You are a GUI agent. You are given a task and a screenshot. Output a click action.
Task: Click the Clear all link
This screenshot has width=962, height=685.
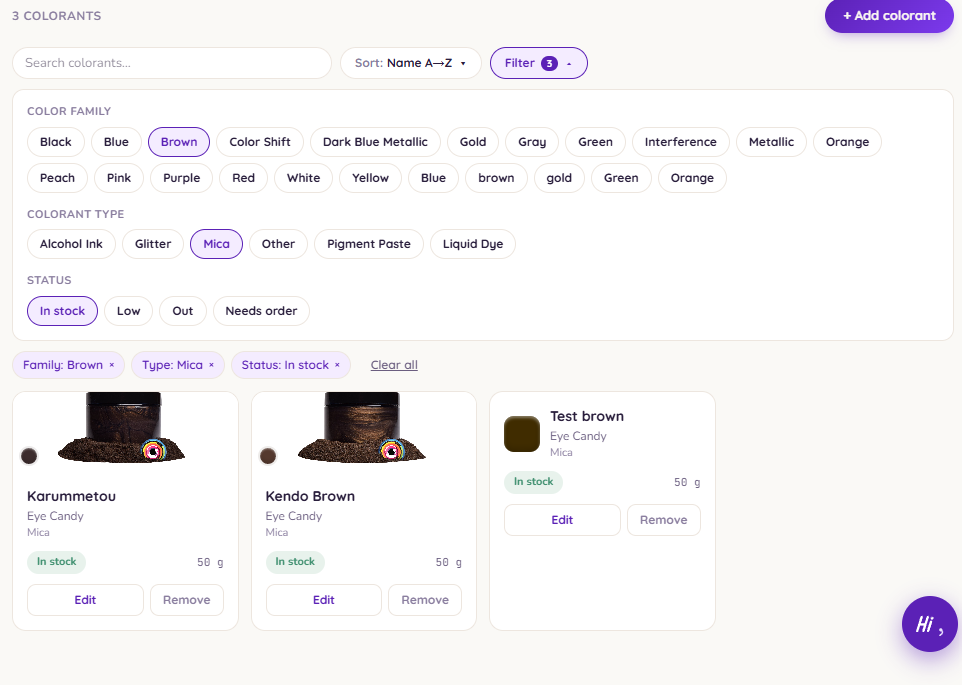394,365
